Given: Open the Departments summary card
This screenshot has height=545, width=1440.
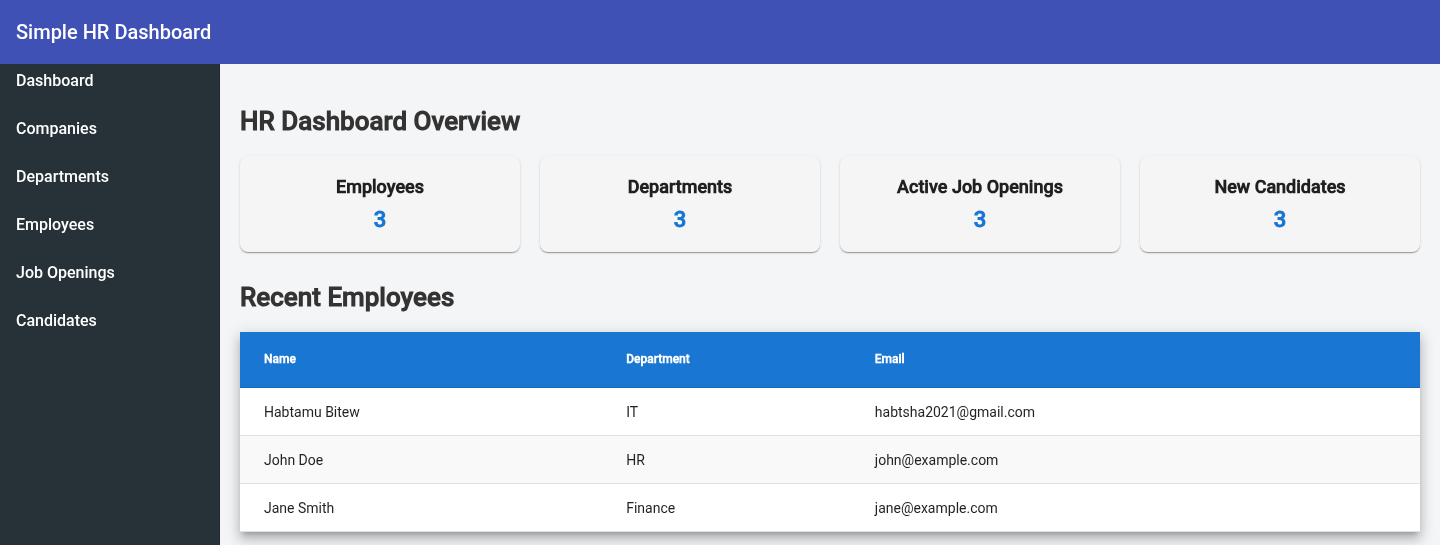Looking at the screenshot, I should (x=680, y=204).
